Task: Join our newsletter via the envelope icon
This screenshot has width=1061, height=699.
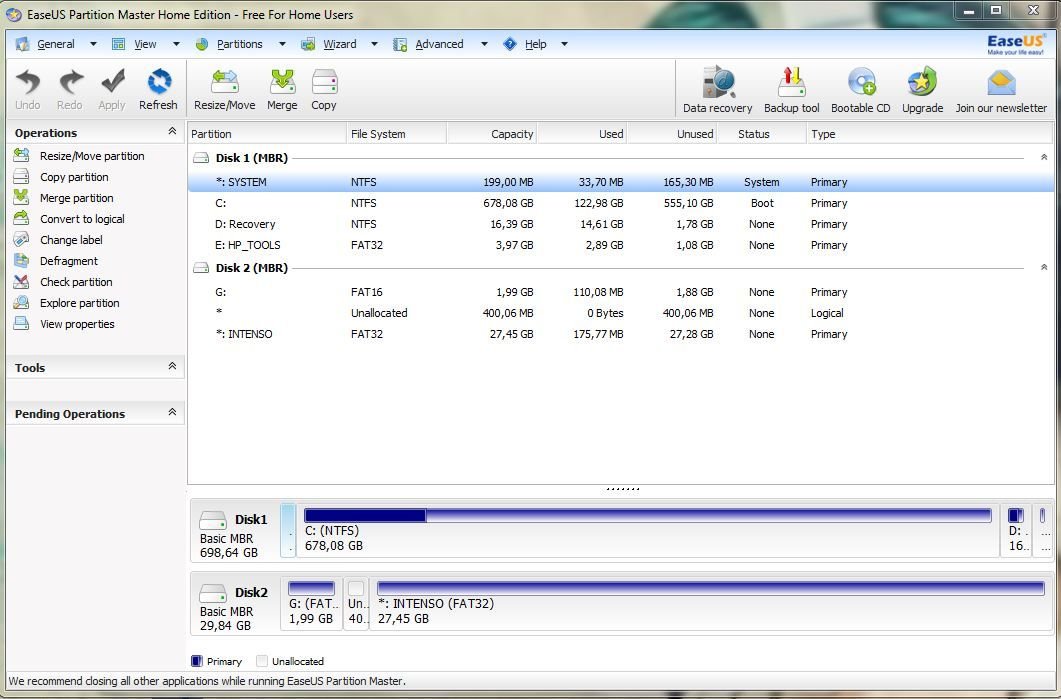Action: [x=1001, y=83]
